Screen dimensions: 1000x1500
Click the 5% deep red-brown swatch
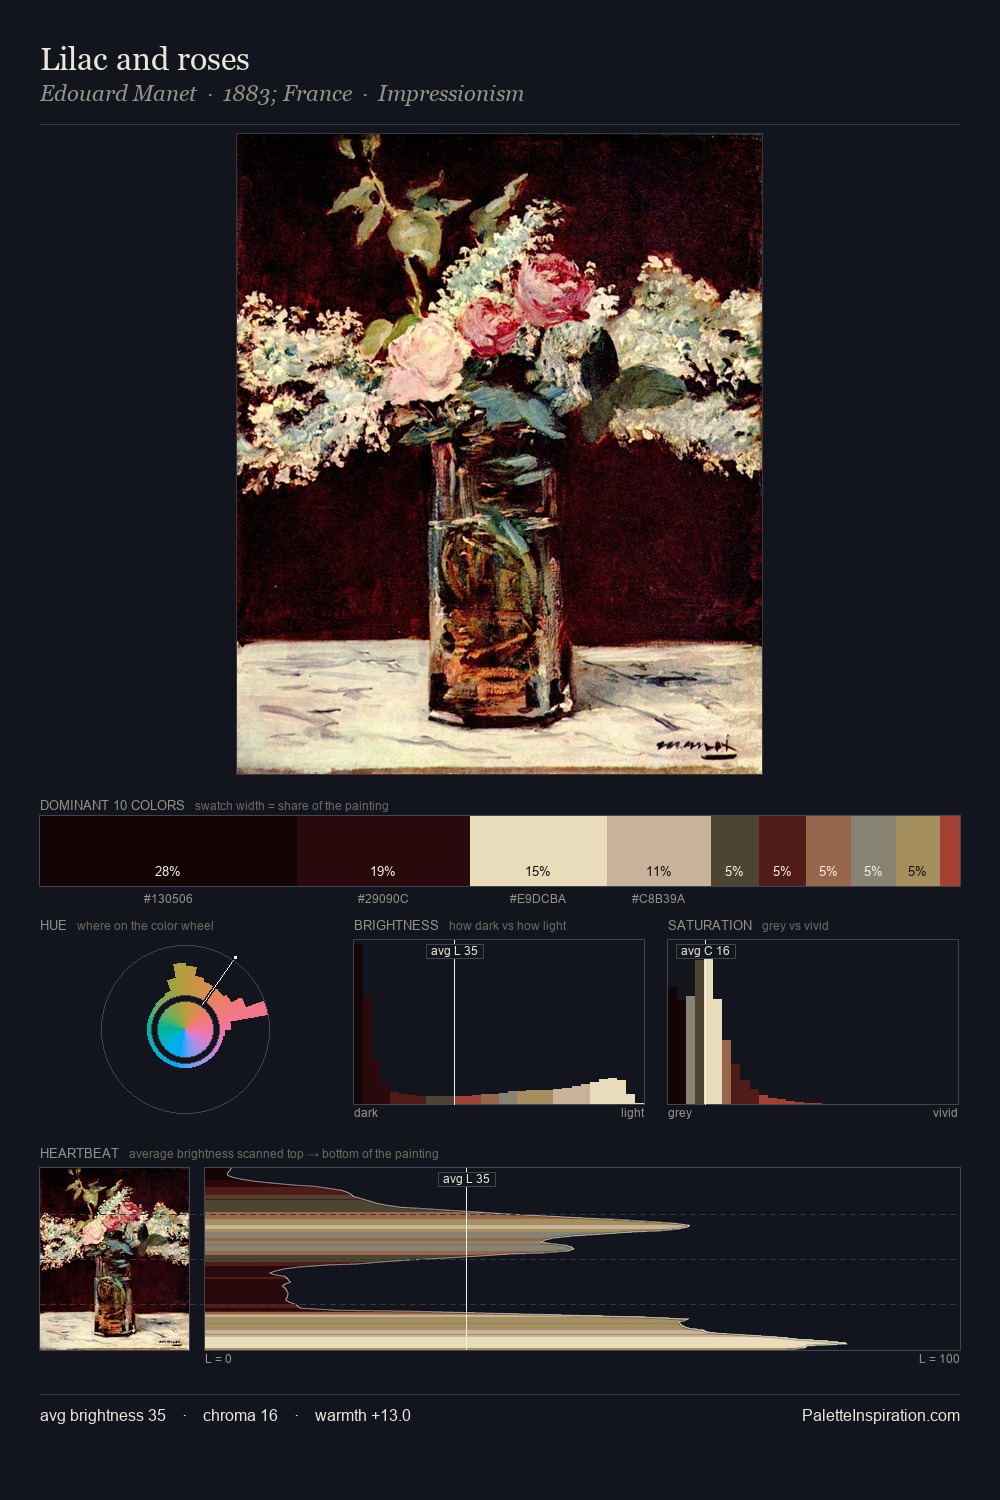(782, 851)
